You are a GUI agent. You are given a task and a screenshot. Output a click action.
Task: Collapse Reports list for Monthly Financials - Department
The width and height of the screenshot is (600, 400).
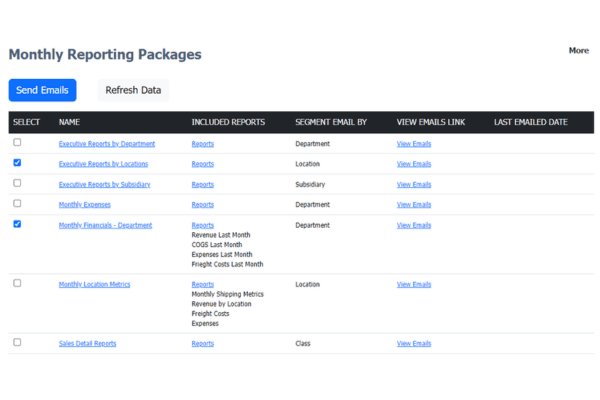(x=202, y=225)
